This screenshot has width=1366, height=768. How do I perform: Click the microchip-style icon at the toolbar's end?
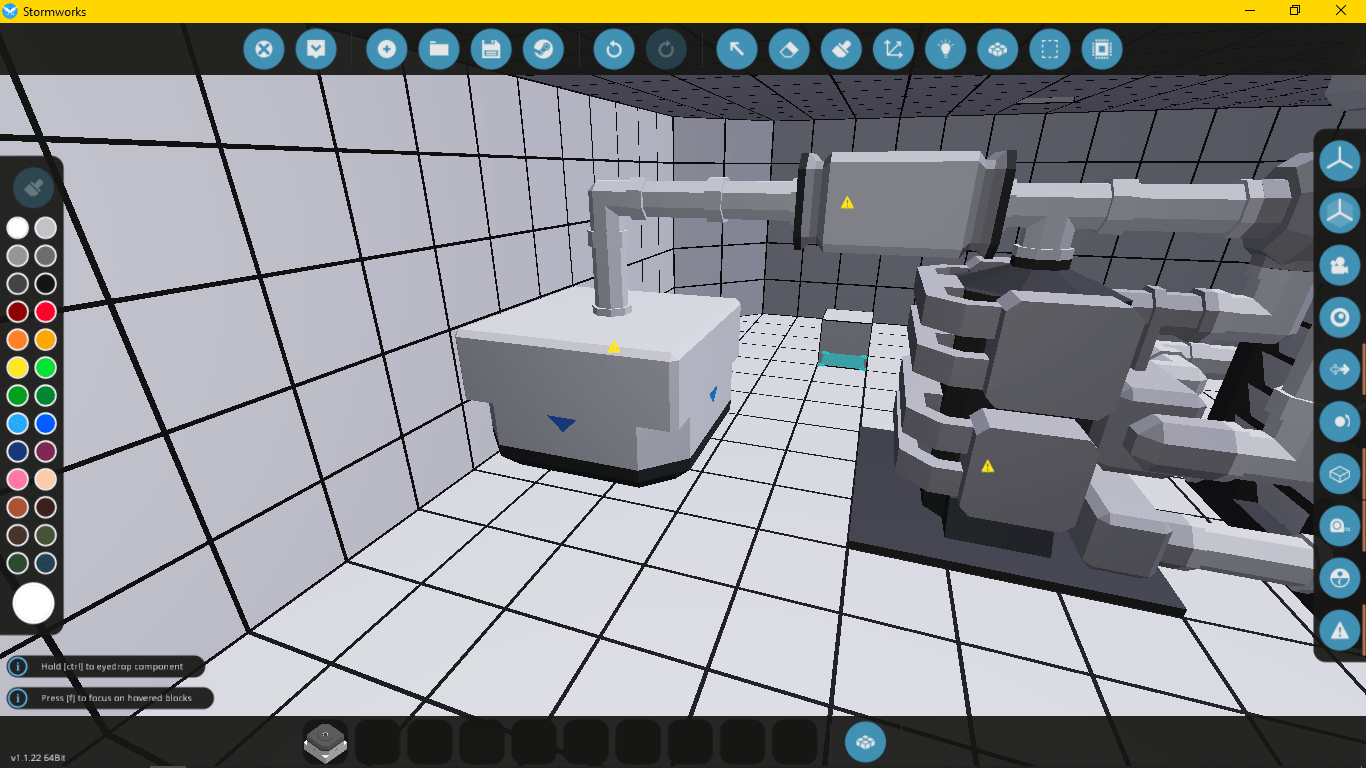pos(1101,49)
